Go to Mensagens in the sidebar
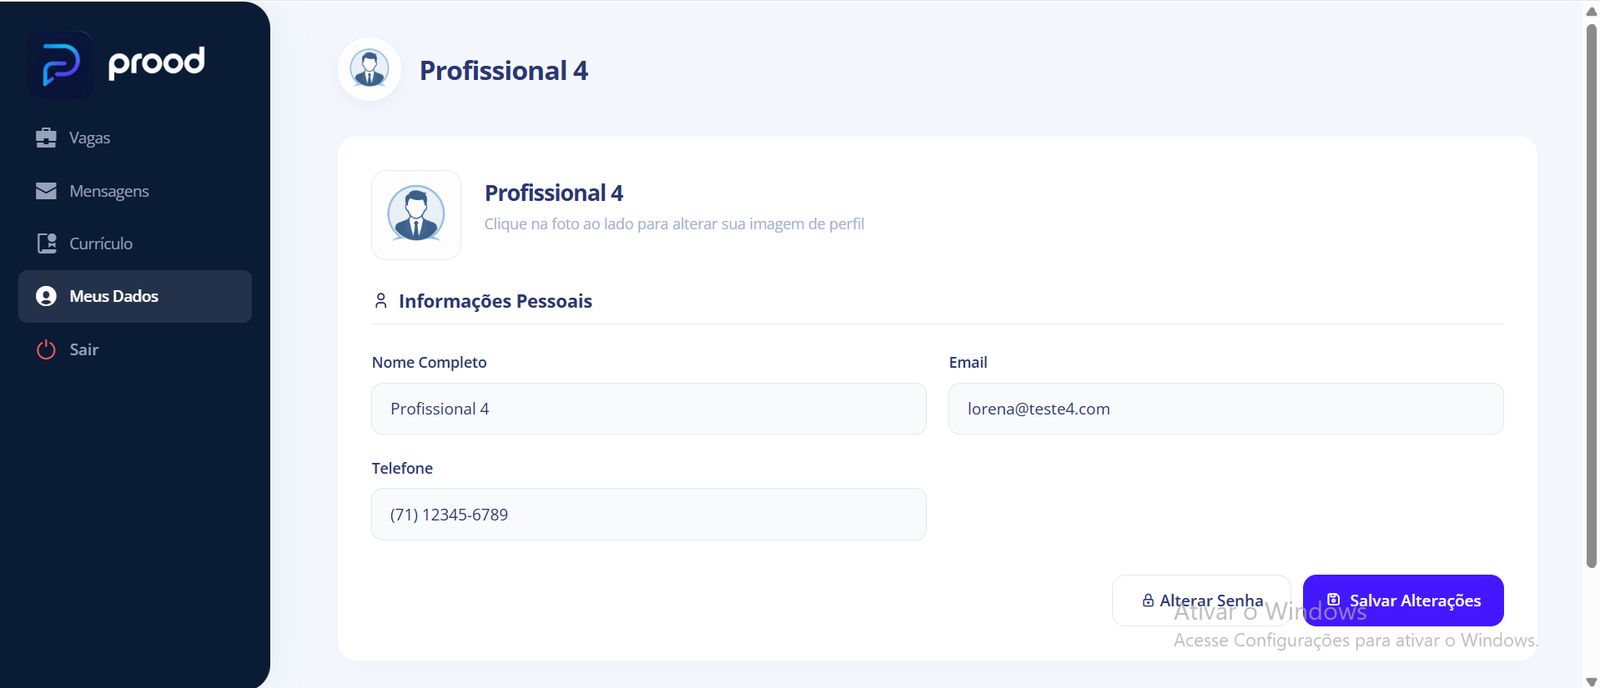The image size is (1600, 688). (x=135, y=191)
